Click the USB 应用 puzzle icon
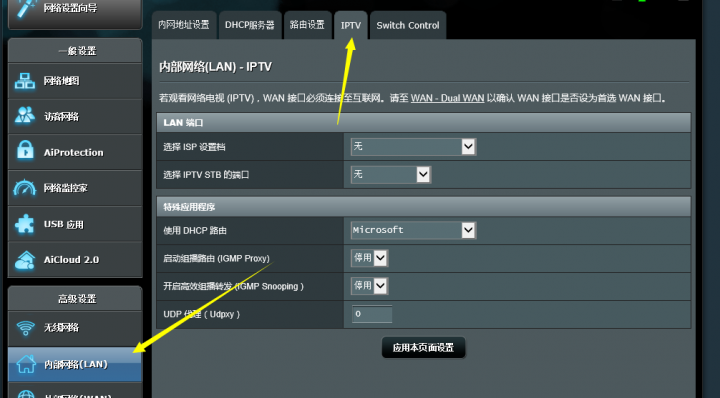This screenshot has width=720, height=398. pyautogui.click(x=25, y=224)
